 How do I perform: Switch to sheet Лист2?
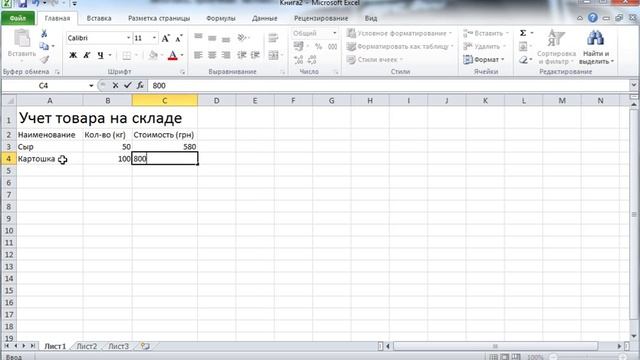(x=87, y=347)
